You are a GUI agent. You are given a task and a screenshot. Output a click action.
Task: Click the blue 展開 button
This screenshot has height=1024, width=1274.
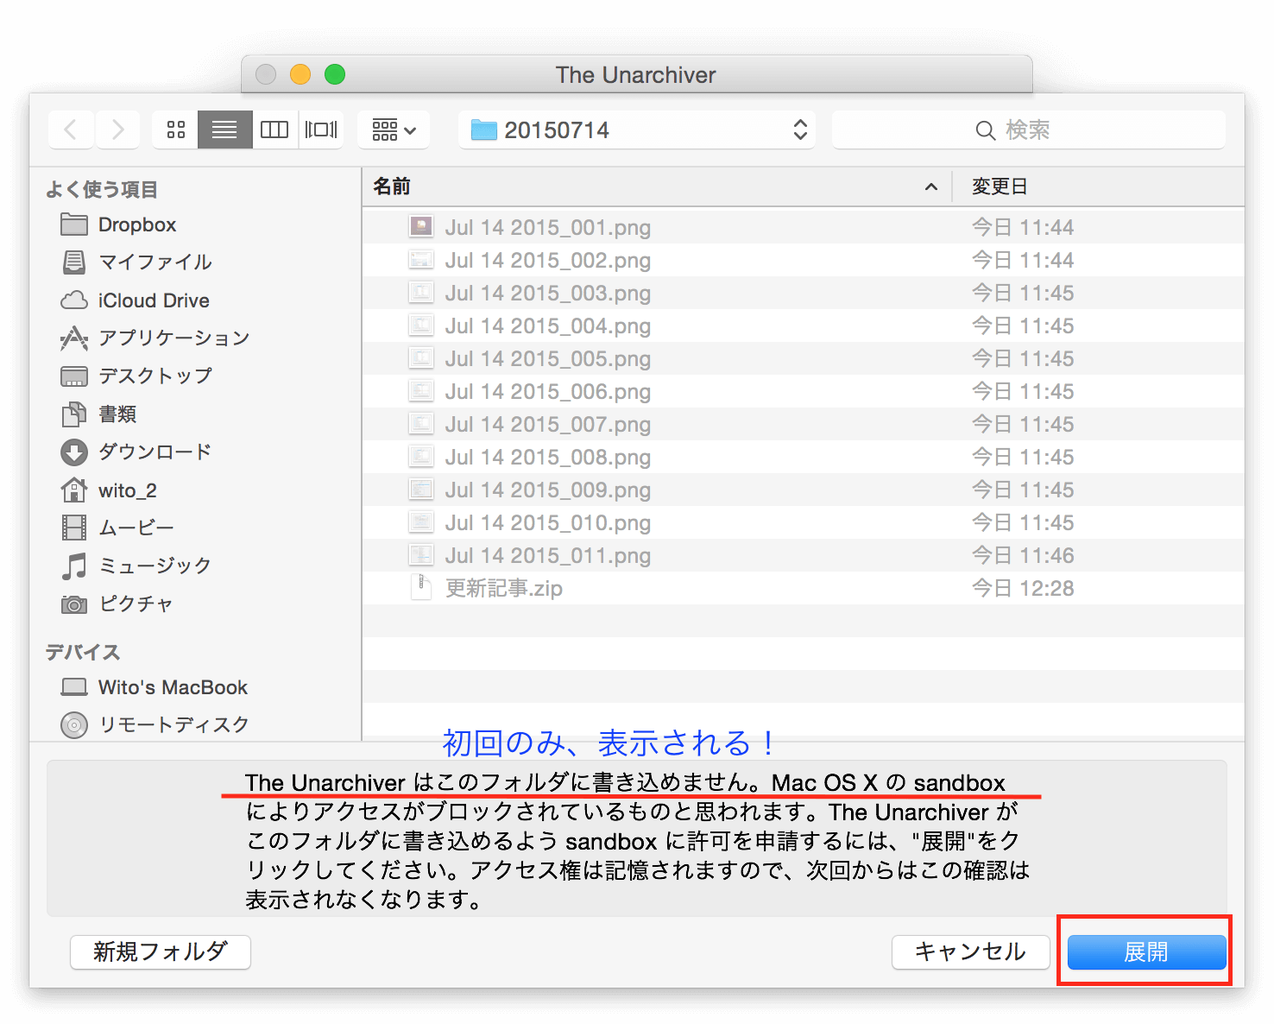pos(1146,952)
